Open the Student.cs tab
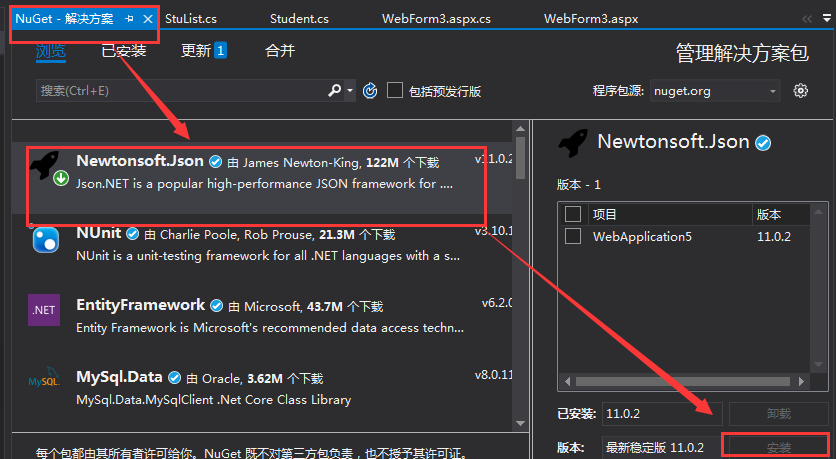Viewport: 836px width, 459px height. coord(299,19)
